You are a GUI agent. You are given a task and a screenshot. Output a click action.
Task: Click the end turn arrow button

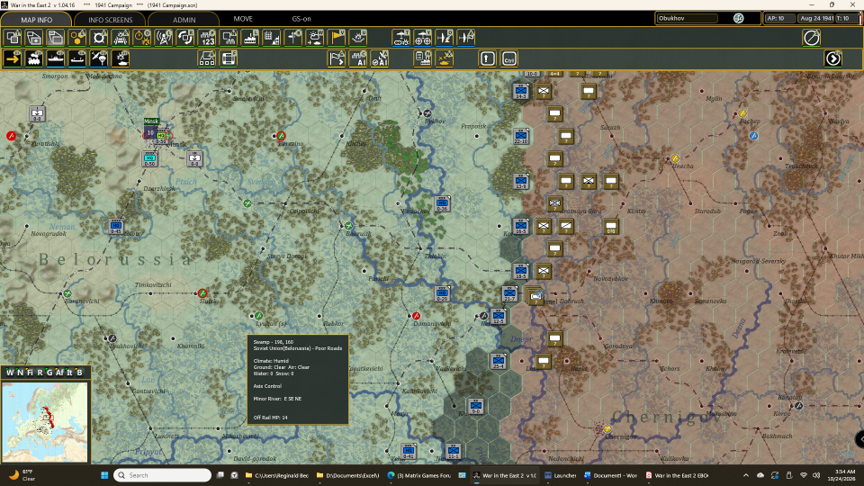coord(833,58)
